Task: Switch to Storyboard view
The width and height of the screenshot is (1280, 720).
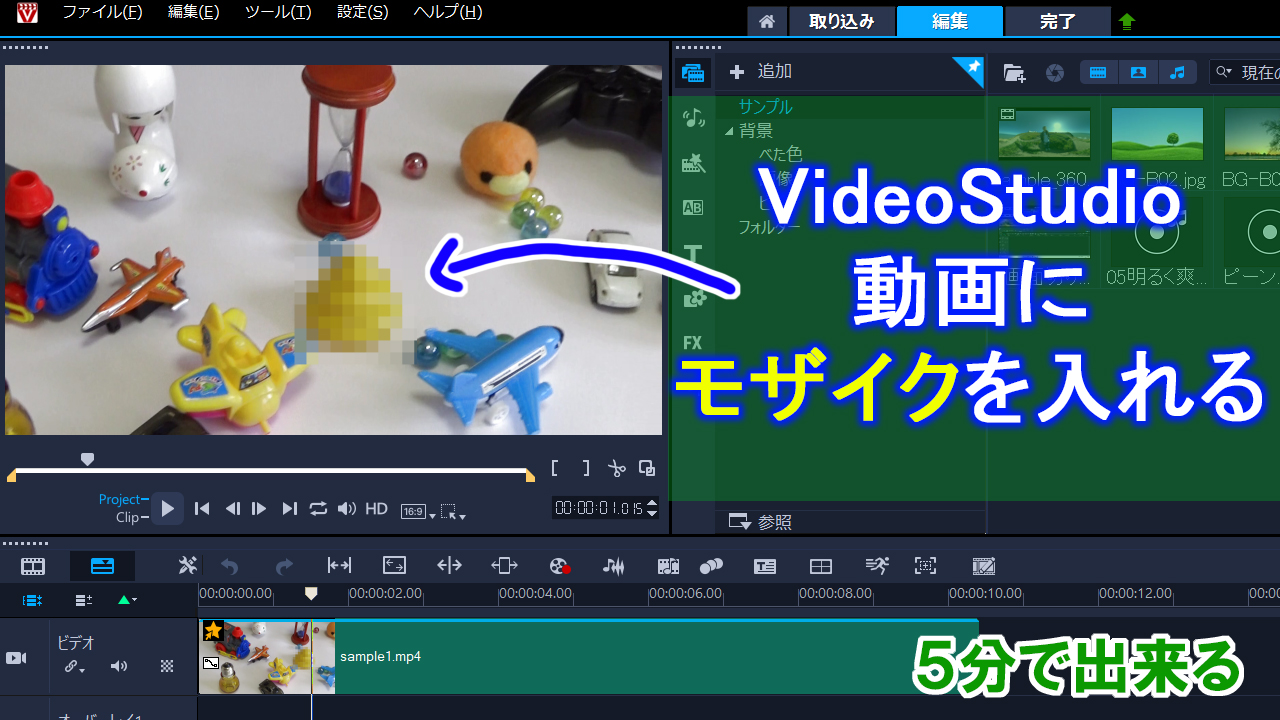Action: click(33, 566)
